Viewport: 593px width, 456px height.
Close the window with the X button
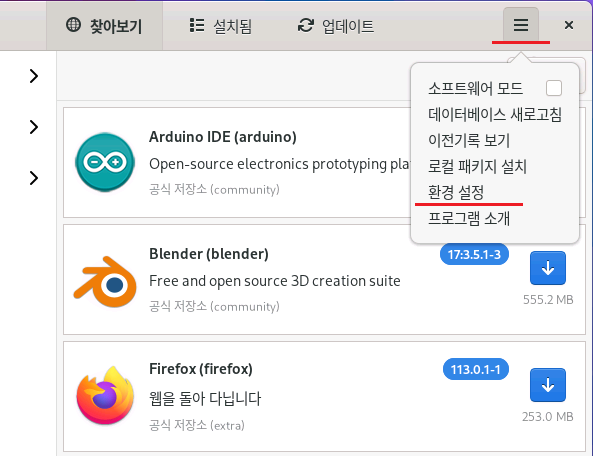click(568, 25)
